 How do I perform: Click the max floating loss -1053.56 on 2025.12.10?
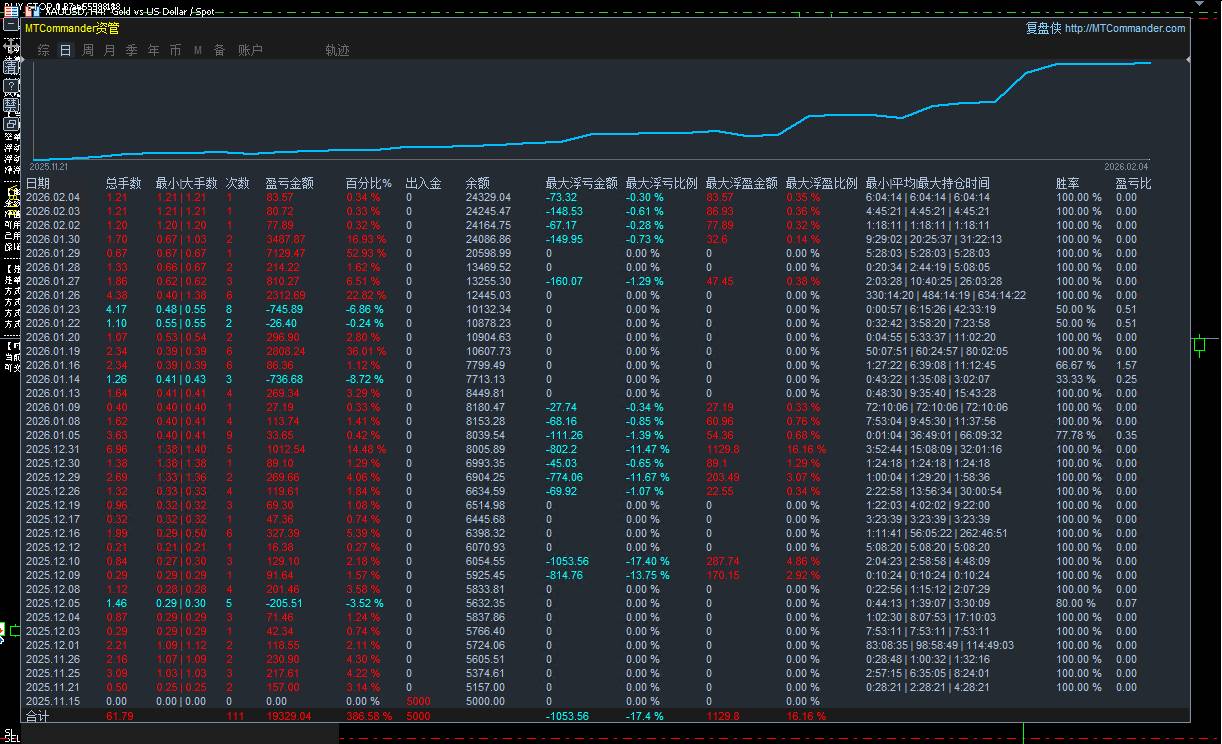click(x=567, y=562)
